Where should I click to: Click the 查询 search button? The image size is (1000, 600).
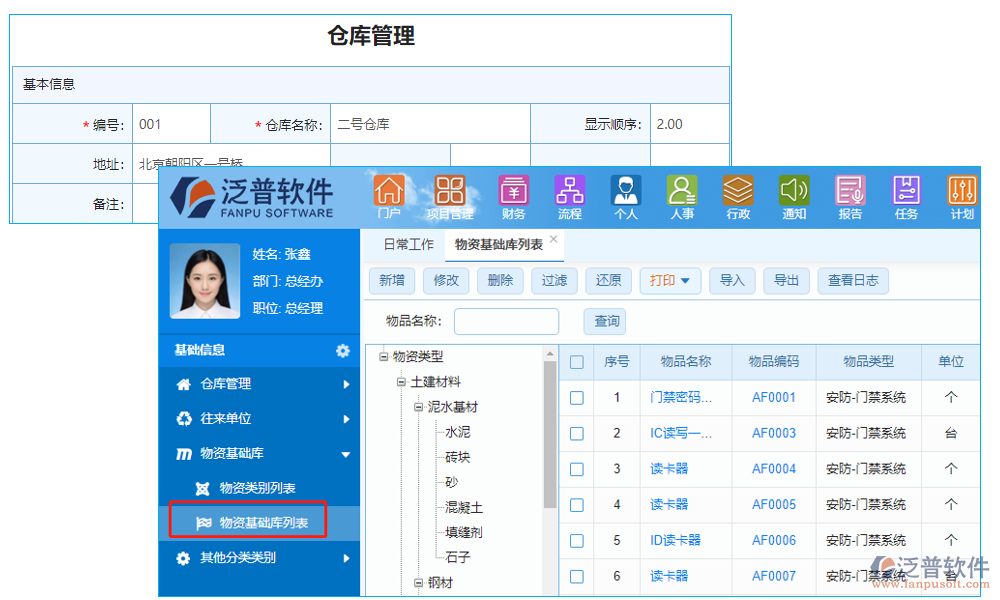coord(606,321)
